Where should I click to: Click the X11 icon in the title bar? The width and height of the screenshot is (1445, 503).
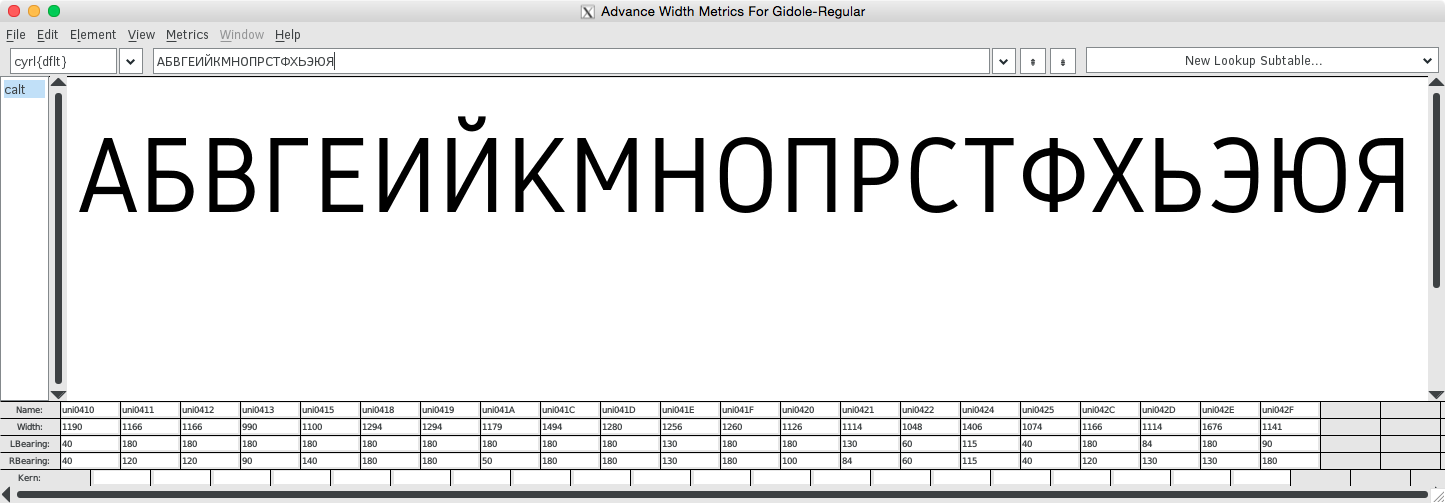[x=588, y=11]
